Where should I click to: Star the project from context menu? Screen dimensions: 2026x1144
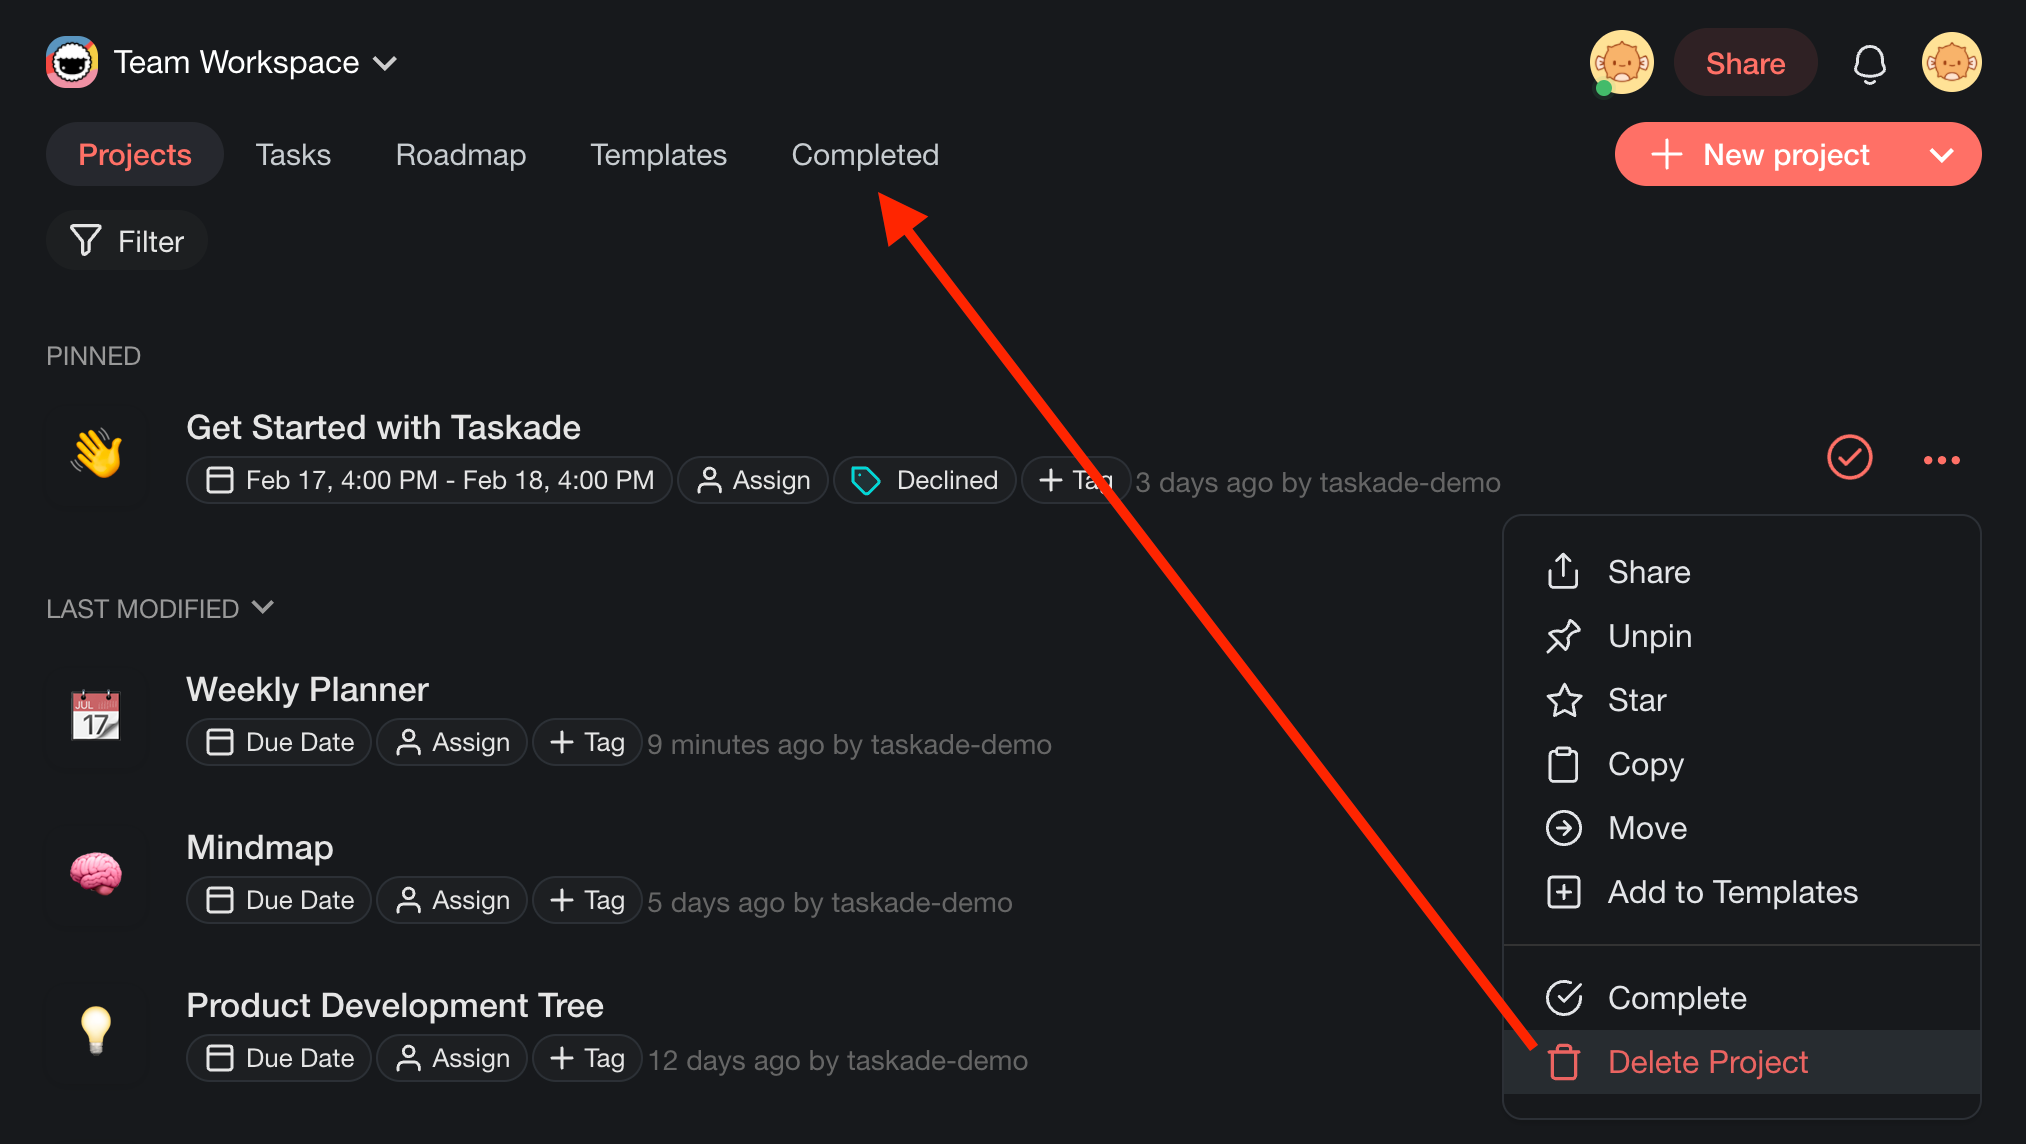(1636, 700)
